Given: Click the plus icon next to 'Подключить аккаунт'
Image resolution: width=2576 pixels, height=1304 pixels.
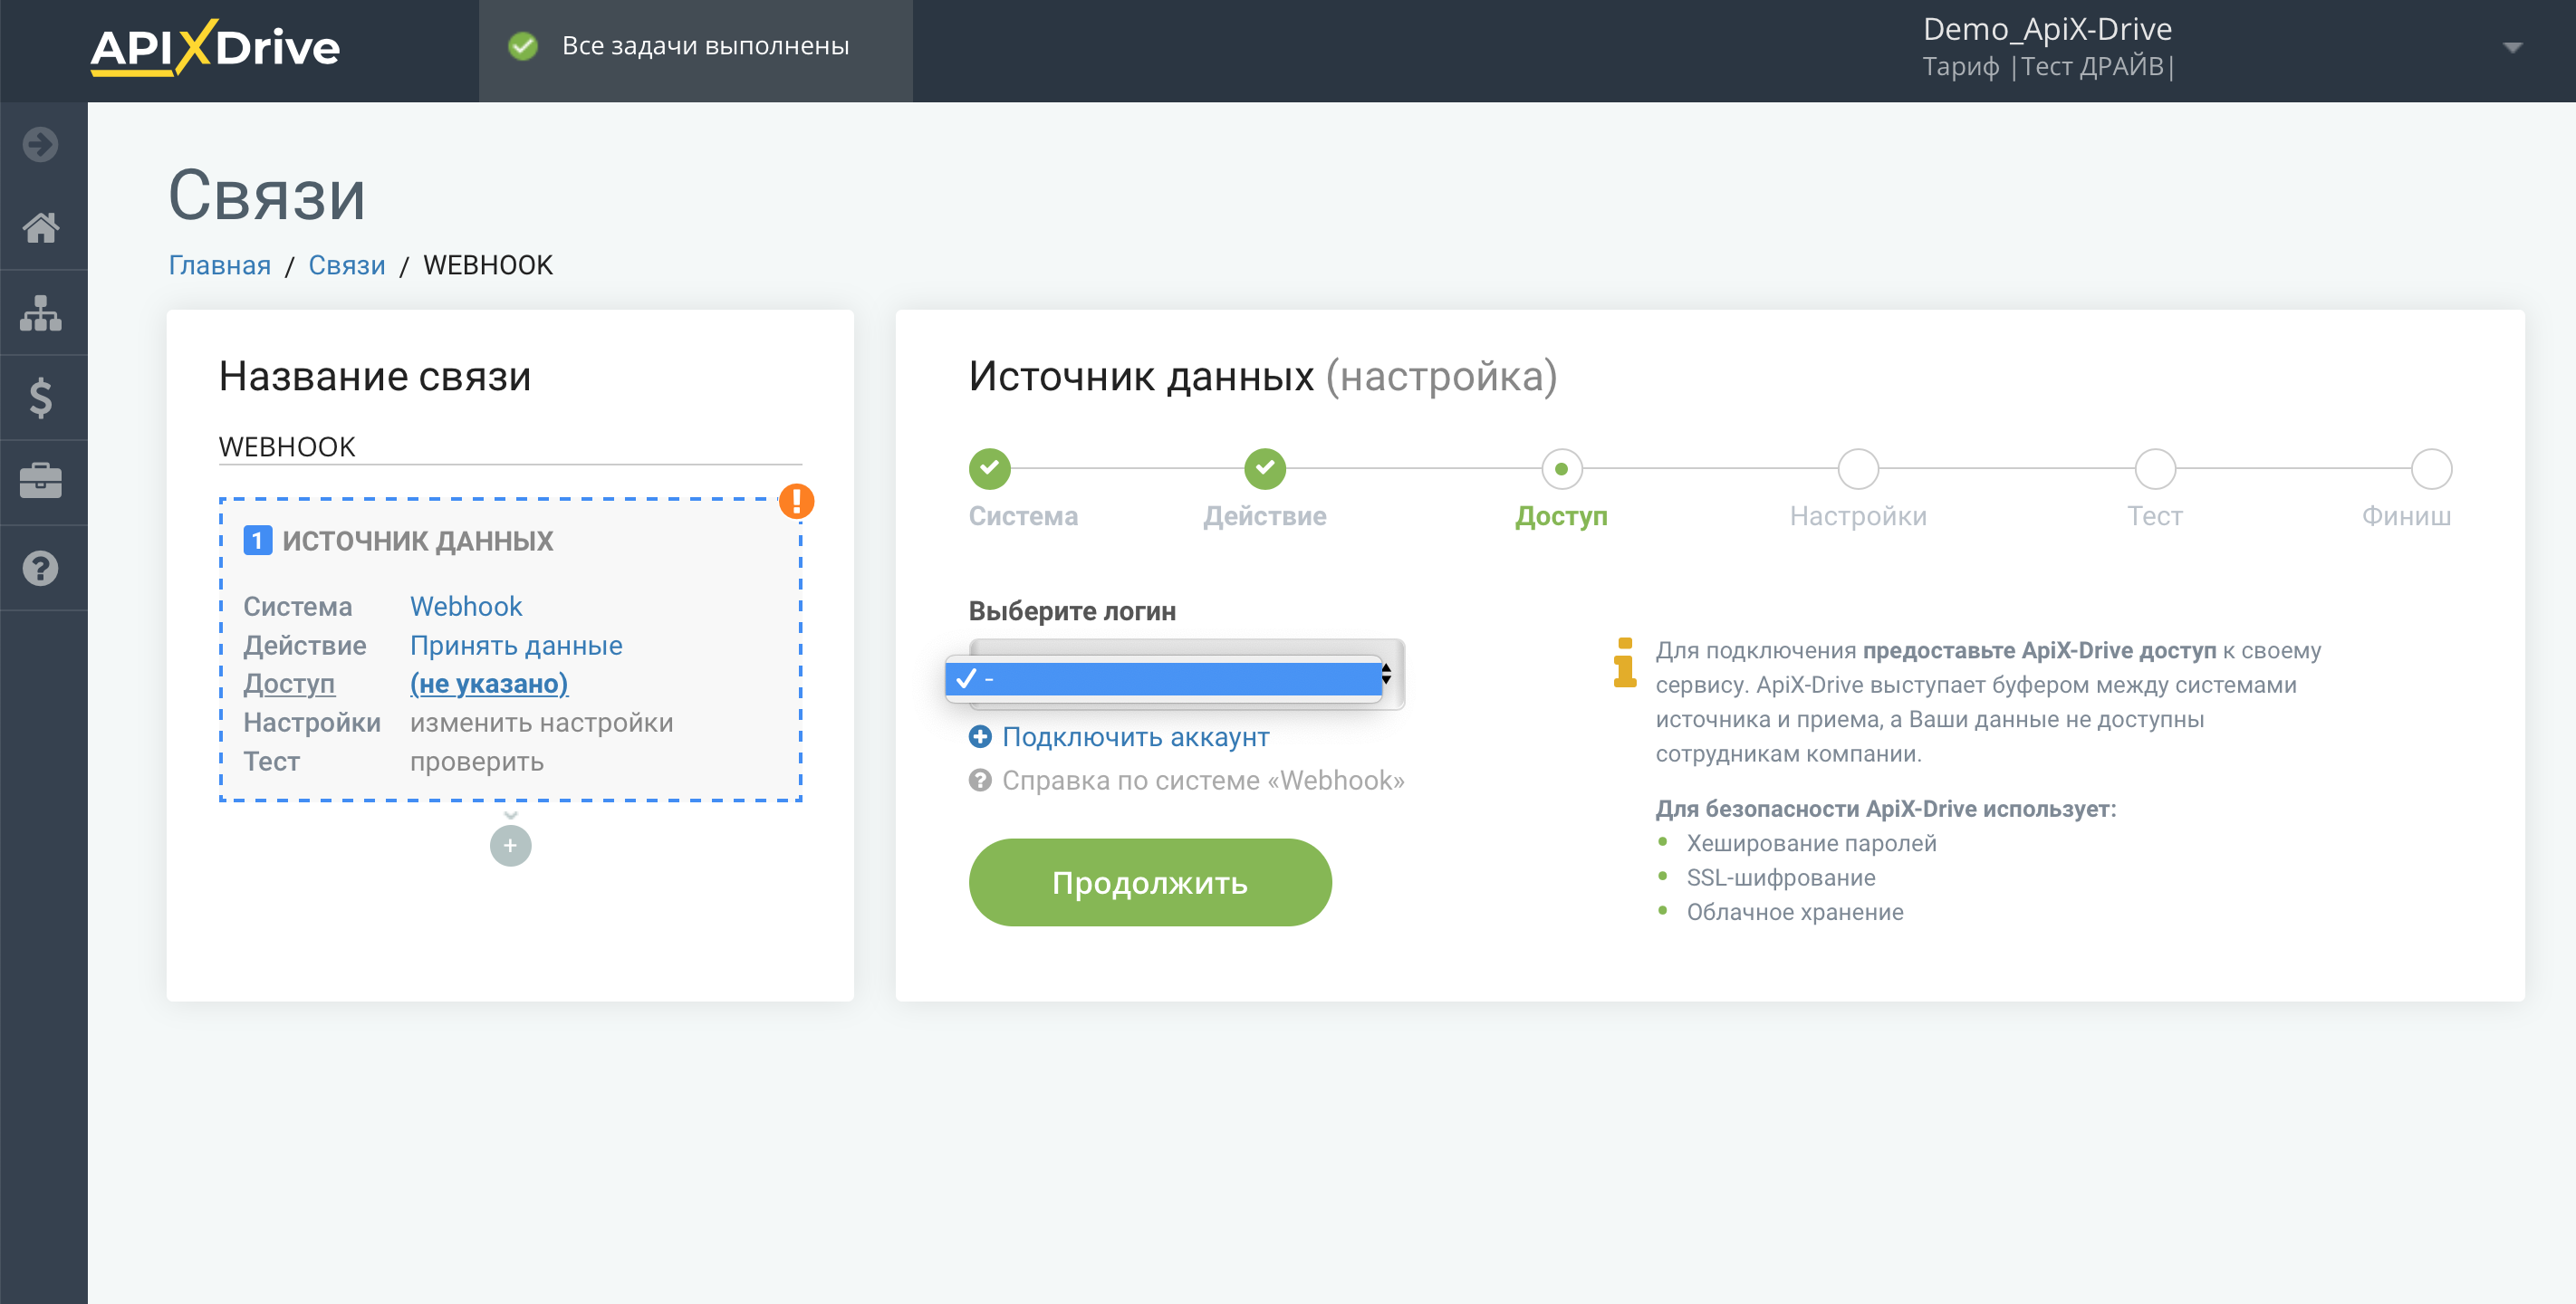Looking at the screenshot, I should [x=980, y=737].
